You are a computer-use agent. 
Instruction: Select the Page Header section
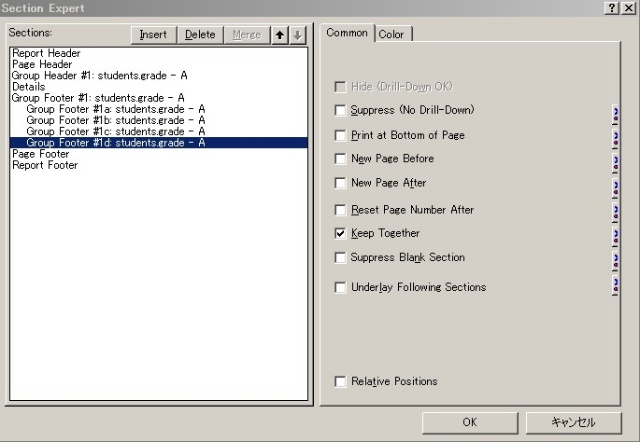[158, 64]
